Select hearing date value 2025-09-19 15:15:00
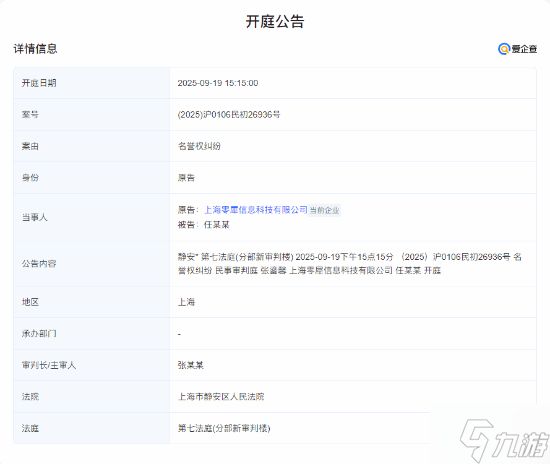The image size is (550, 464). (218, 83)
